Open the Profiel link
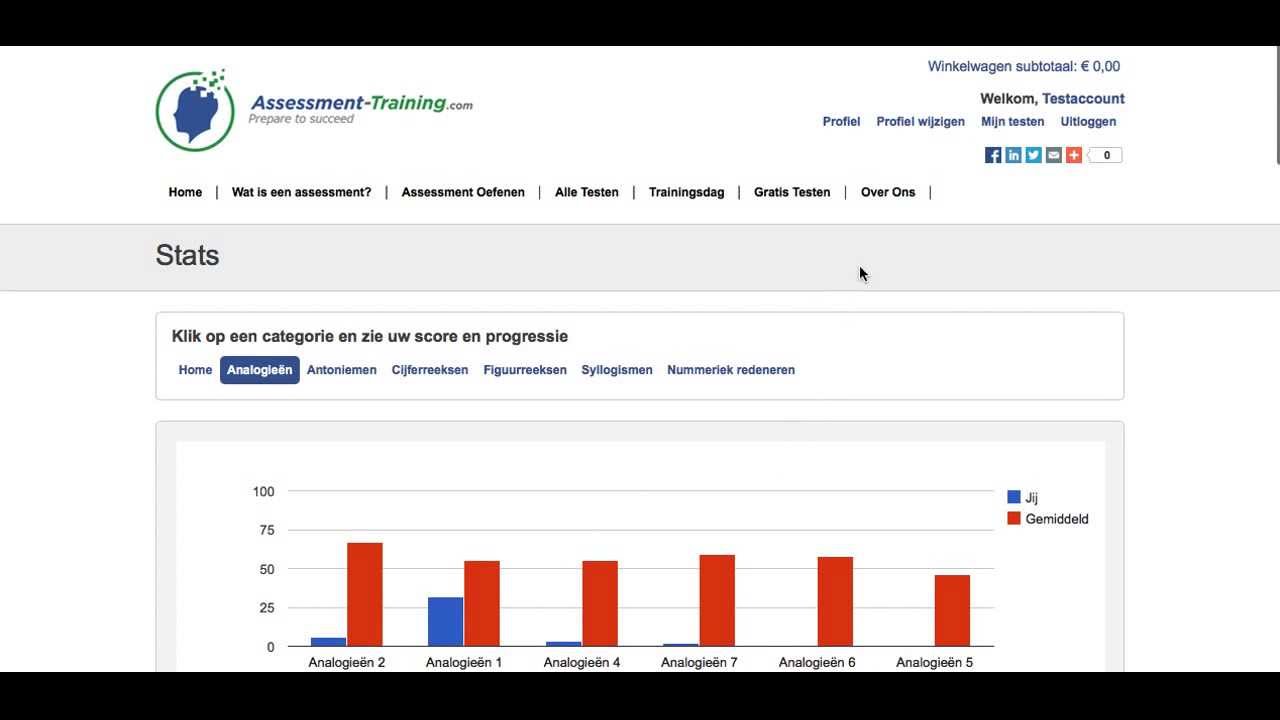 click(841, 122)
